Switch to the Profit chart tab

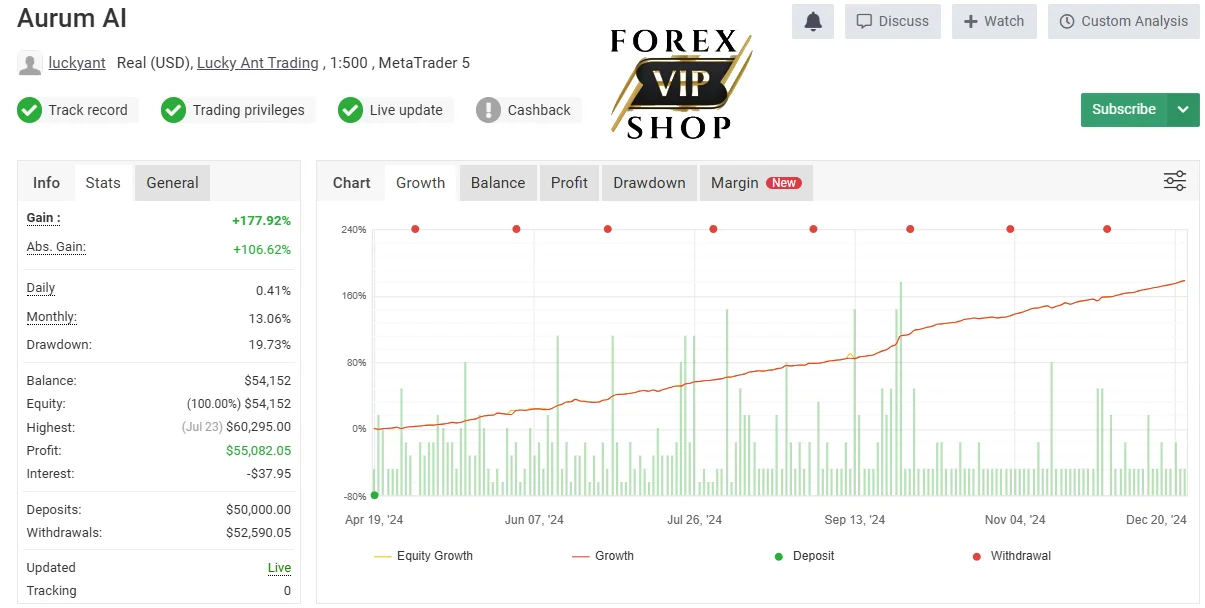[x=569, y=183]
